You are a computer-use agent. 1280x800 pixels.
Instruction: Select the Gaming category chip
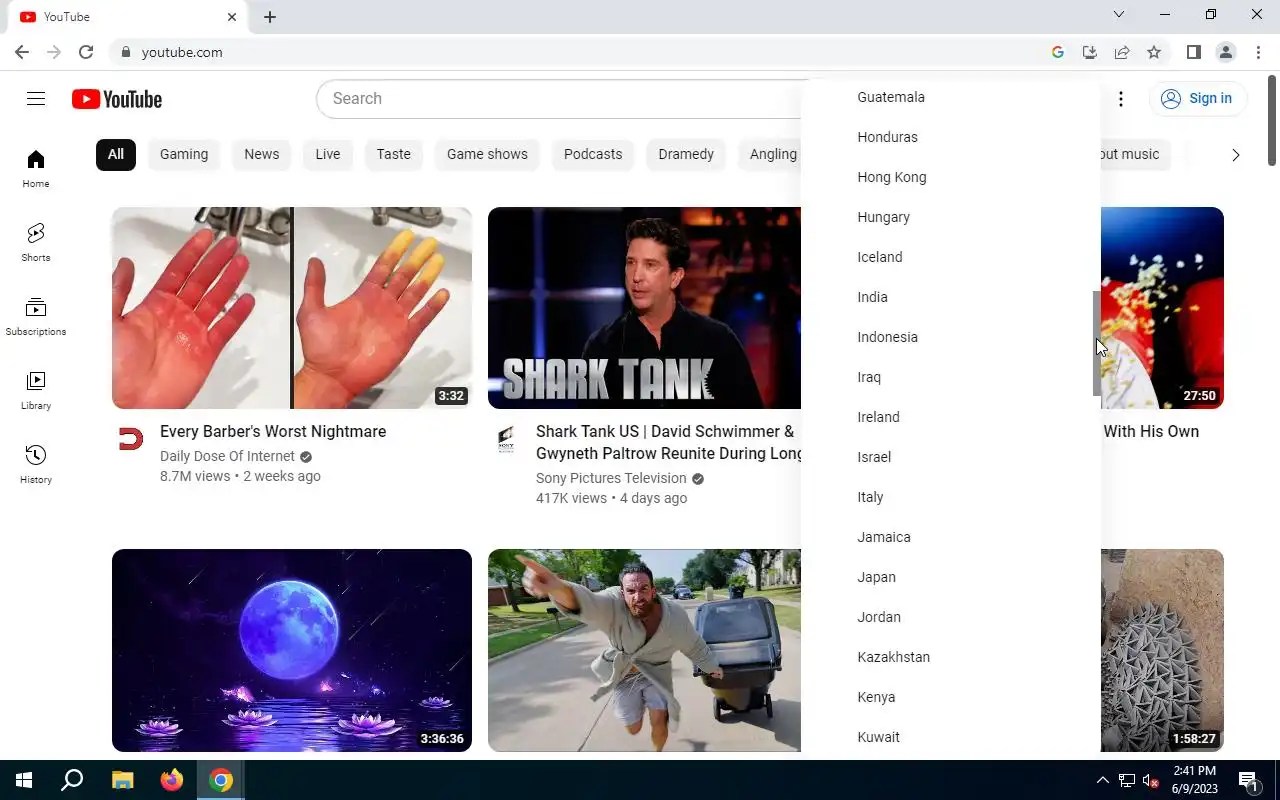pyautogui.click(x=184, y=154)
